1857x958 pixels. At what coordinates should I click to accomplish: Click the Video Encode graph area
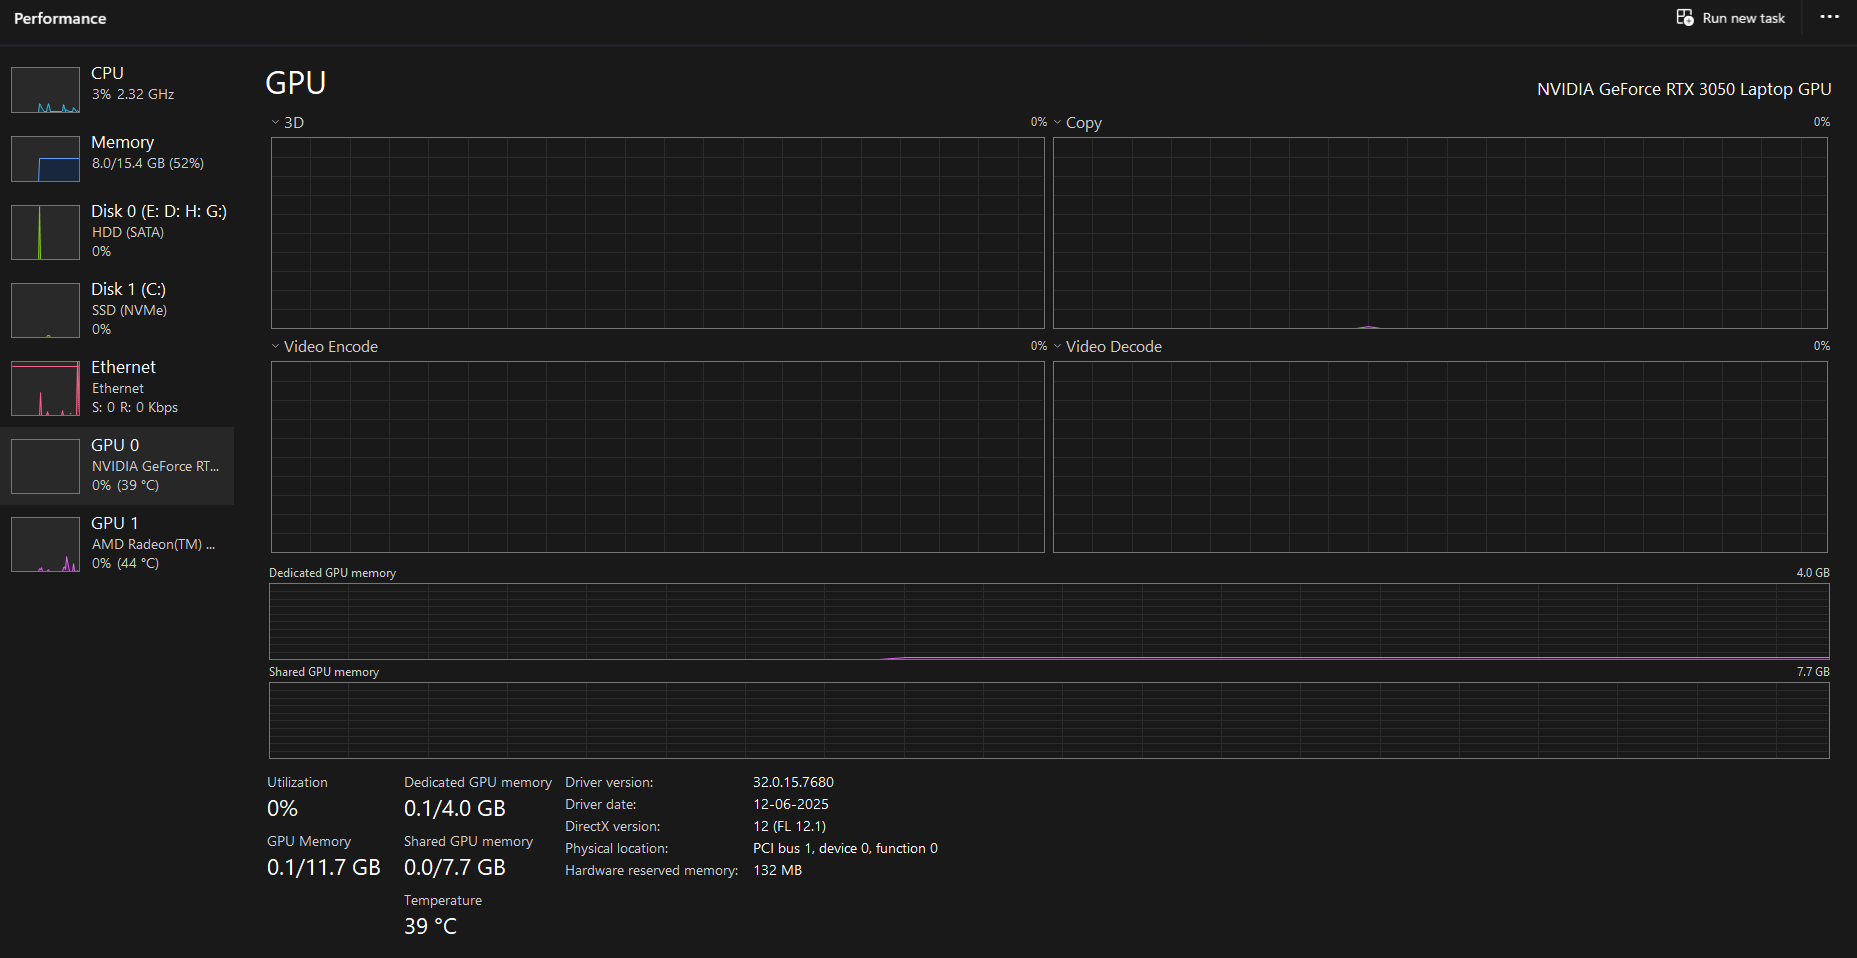(x=658, y=457)
